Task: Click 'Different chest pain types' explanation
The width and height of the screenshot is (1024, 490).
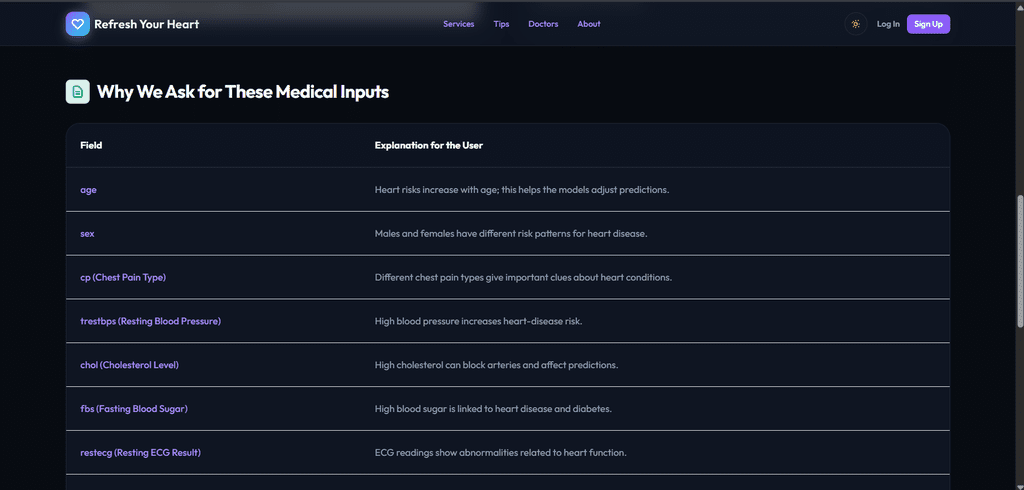Action: (523, 277)
